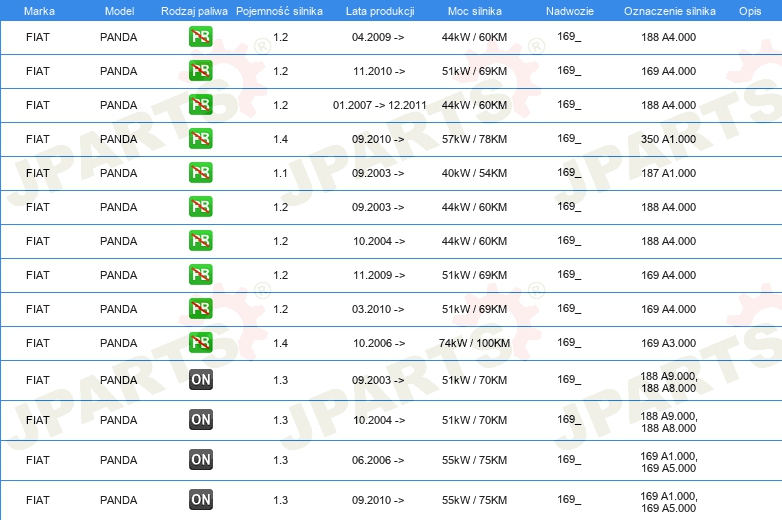Screen dimensions: 782x520
Task: Select '188 A9.000, 188 A8.000' in the 09.2003 diesel row
Action: tap(669, 382)
